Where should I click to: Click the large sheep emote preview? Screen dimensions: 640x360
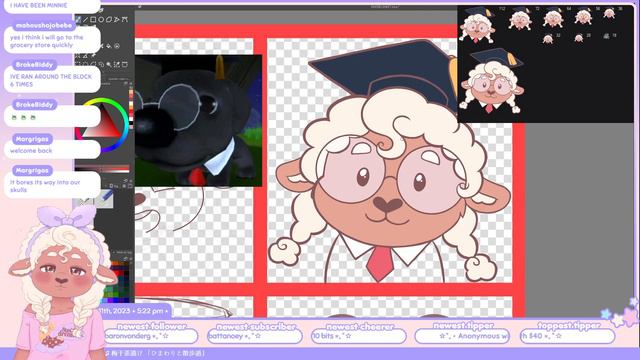click(491, 82)
